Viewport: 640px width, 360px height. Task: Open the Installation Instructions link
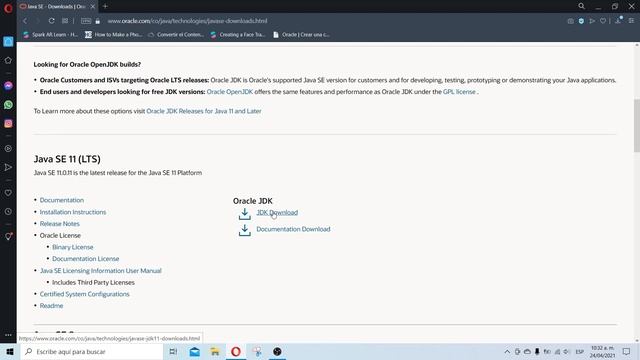coord(73,212)
